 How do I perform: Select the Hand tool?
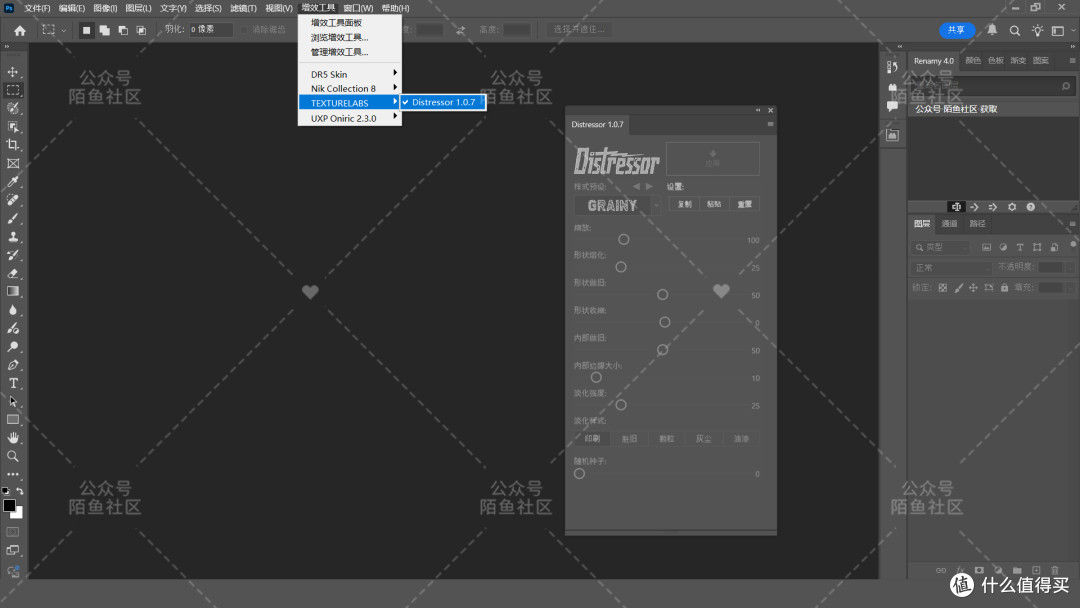pyautogui.click(x=12, y=438)
